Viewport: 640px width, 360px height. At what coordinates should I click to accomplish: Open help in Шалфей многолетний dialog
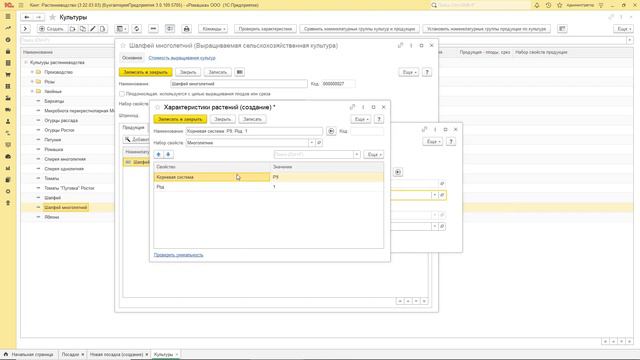tap(427, 72)
